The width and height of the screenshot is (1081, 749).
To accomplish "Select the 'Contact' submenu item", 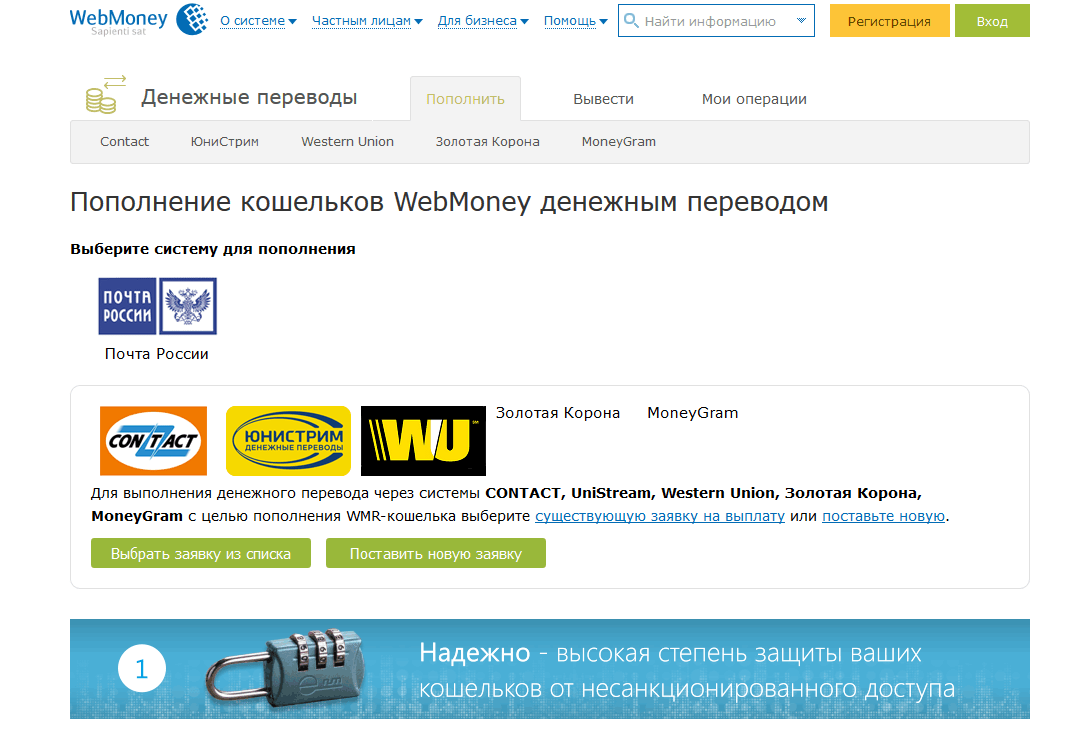I will tap(124, 141).
